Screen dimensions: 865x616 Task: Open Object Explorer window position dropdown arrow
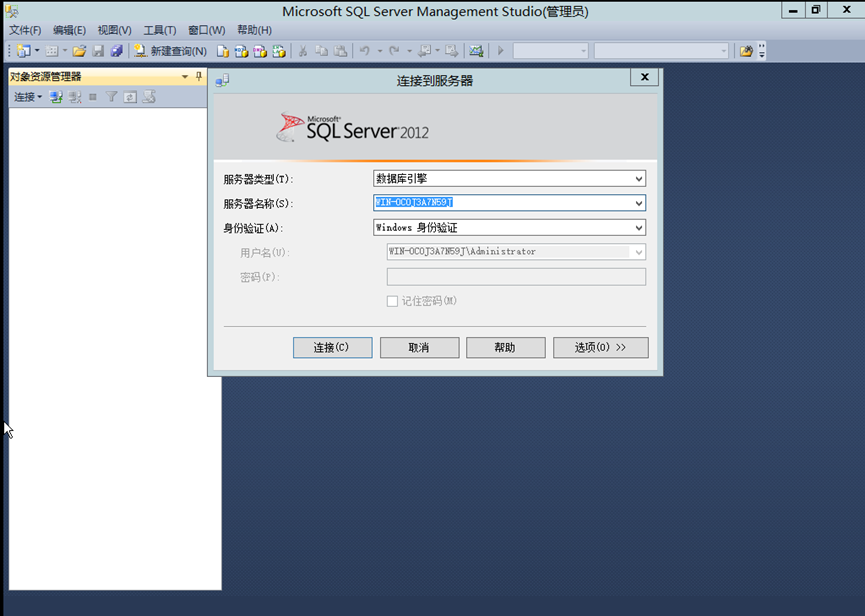click(185, 77)
